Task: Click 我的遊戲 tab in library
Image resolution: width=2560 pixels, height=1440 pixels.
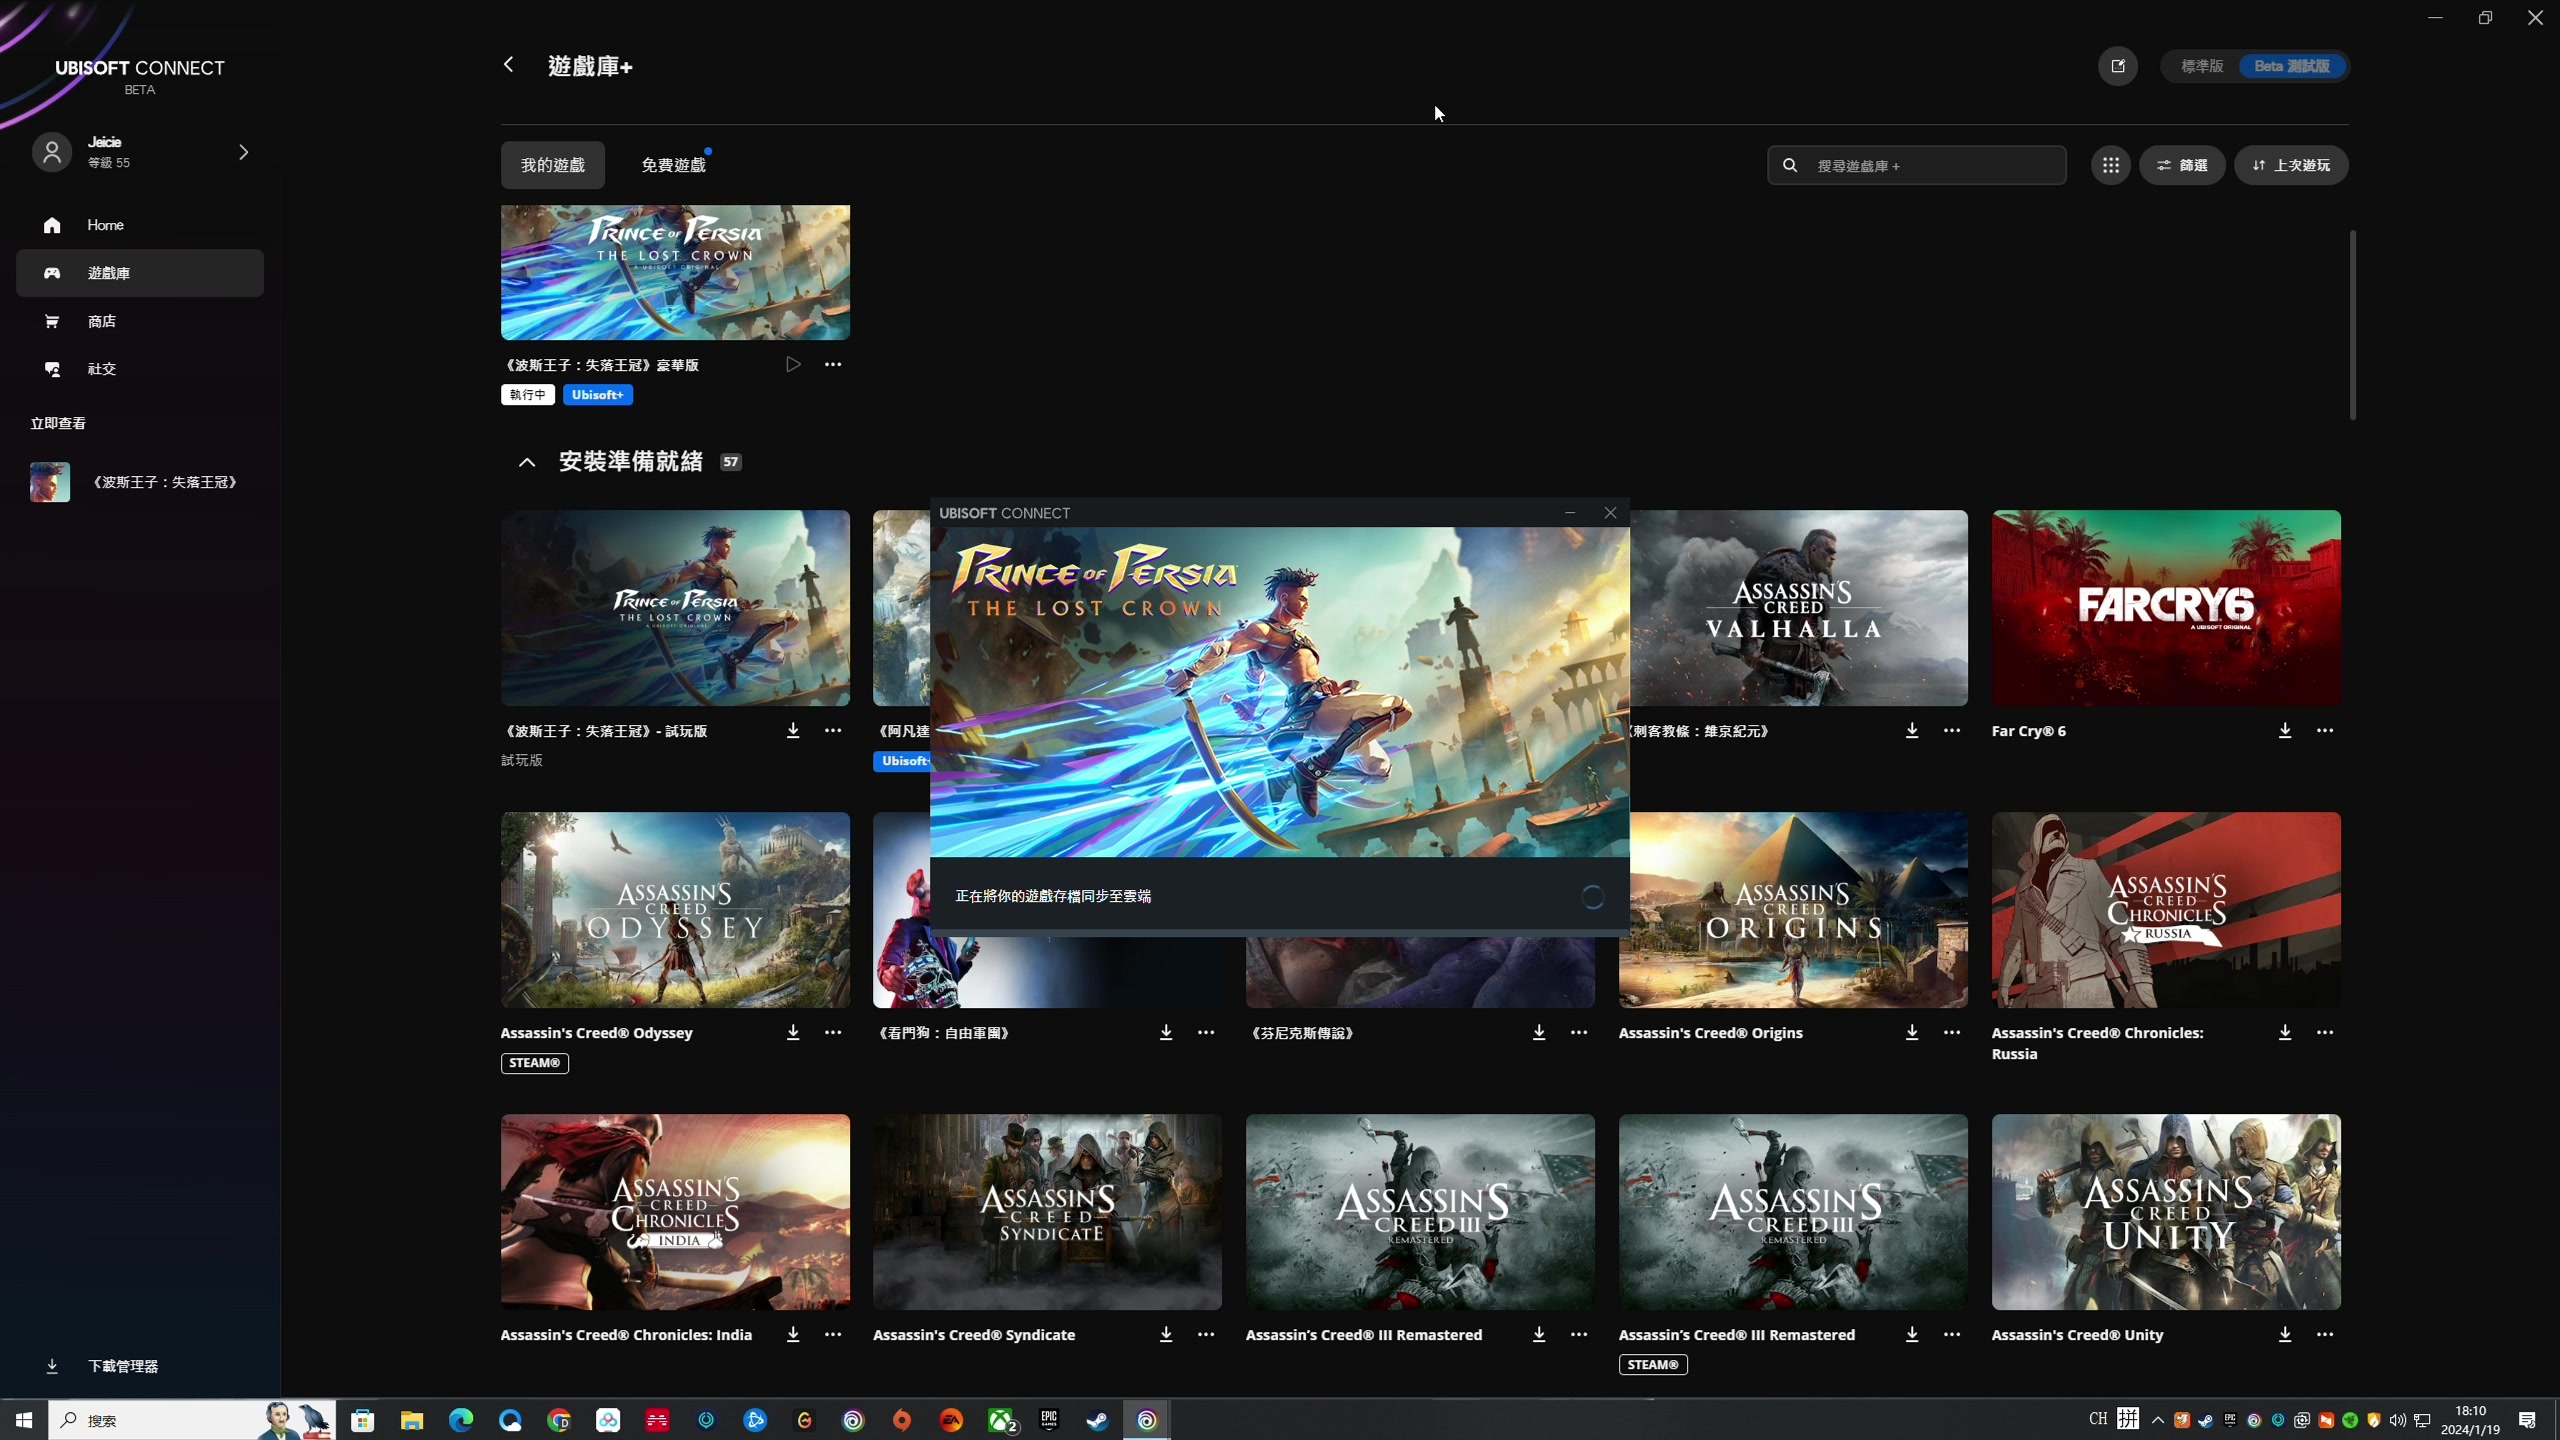Action: [550, 164]
